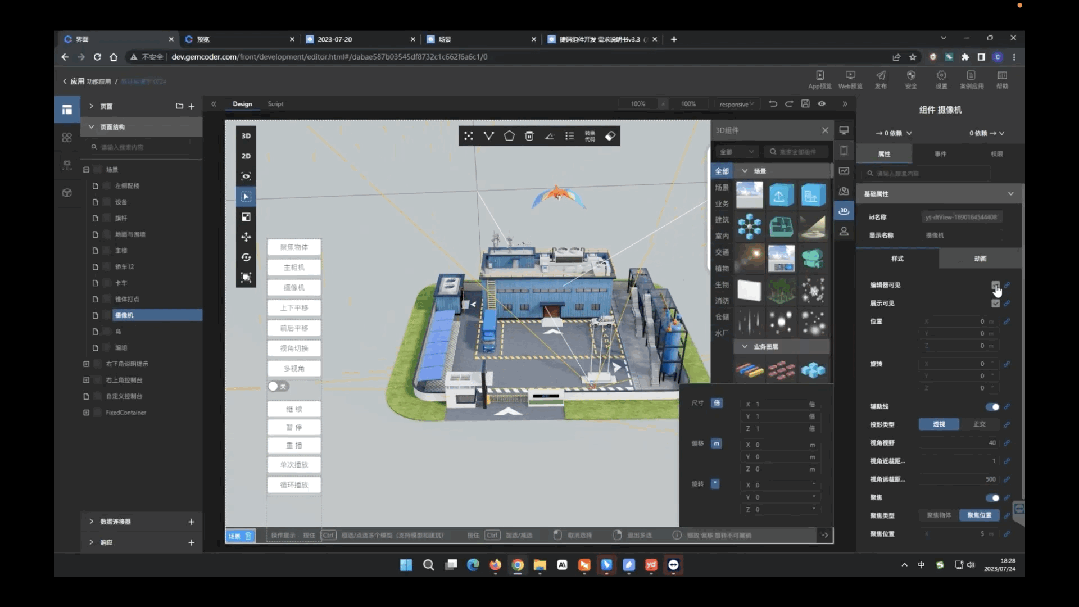
Task: Open the component grid icon in the left sidebar
Action: tap(67, 138)
